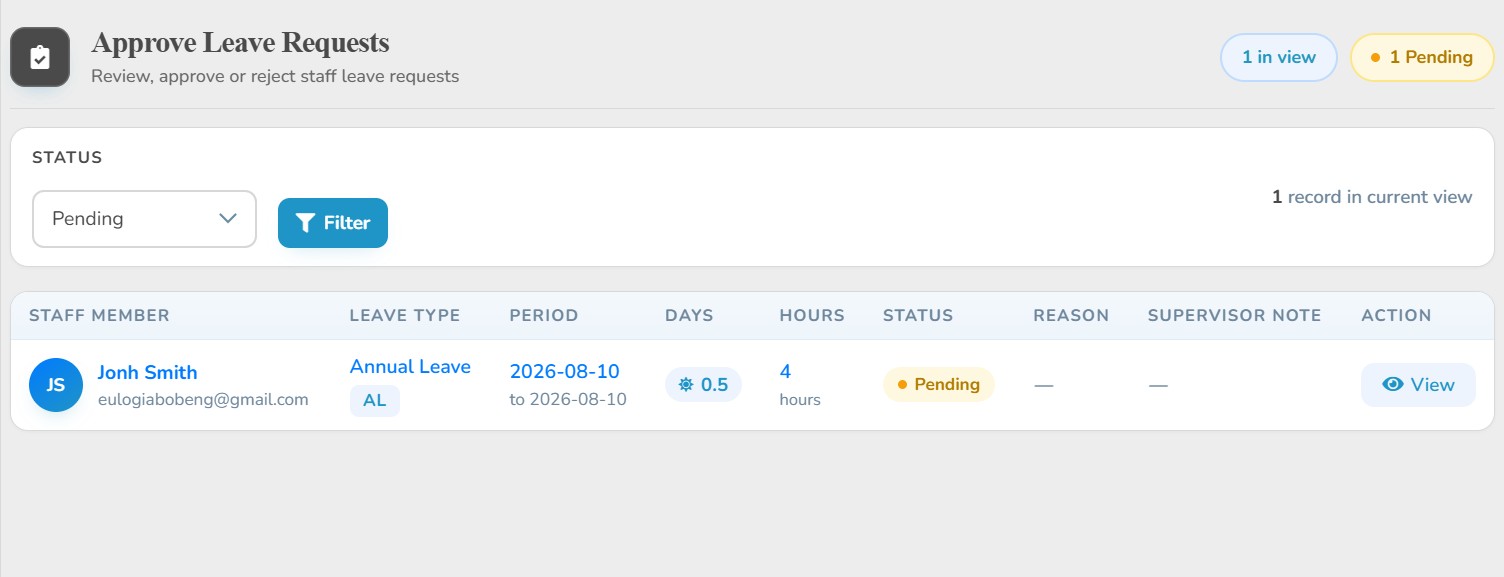The height and width of the screenshot is (577, 1504).
Task: Click the '1 Pending' header badge
Action: [1422, 57]
